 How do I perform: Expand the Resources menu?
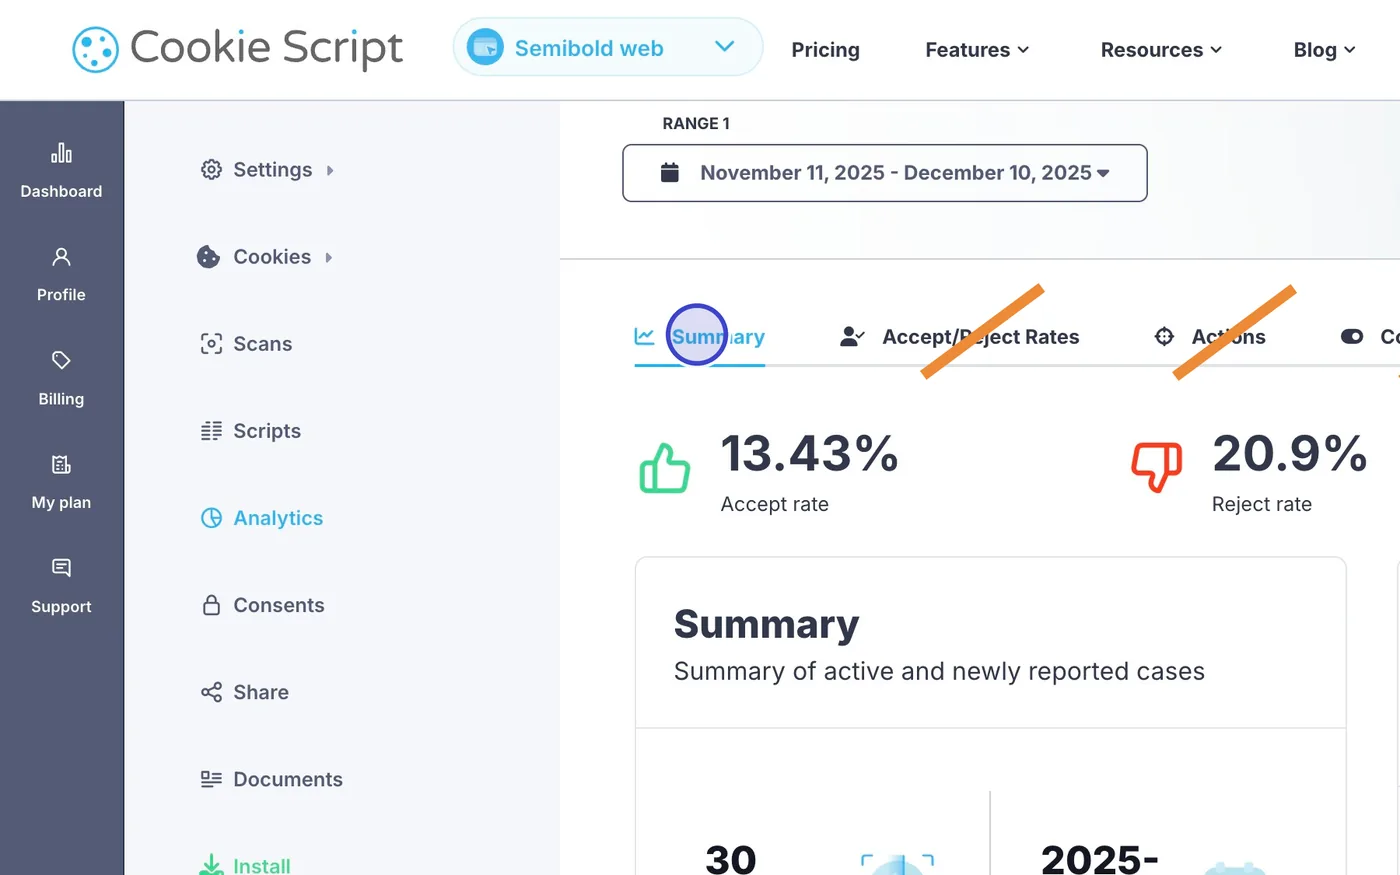[x=1161, y=50]
